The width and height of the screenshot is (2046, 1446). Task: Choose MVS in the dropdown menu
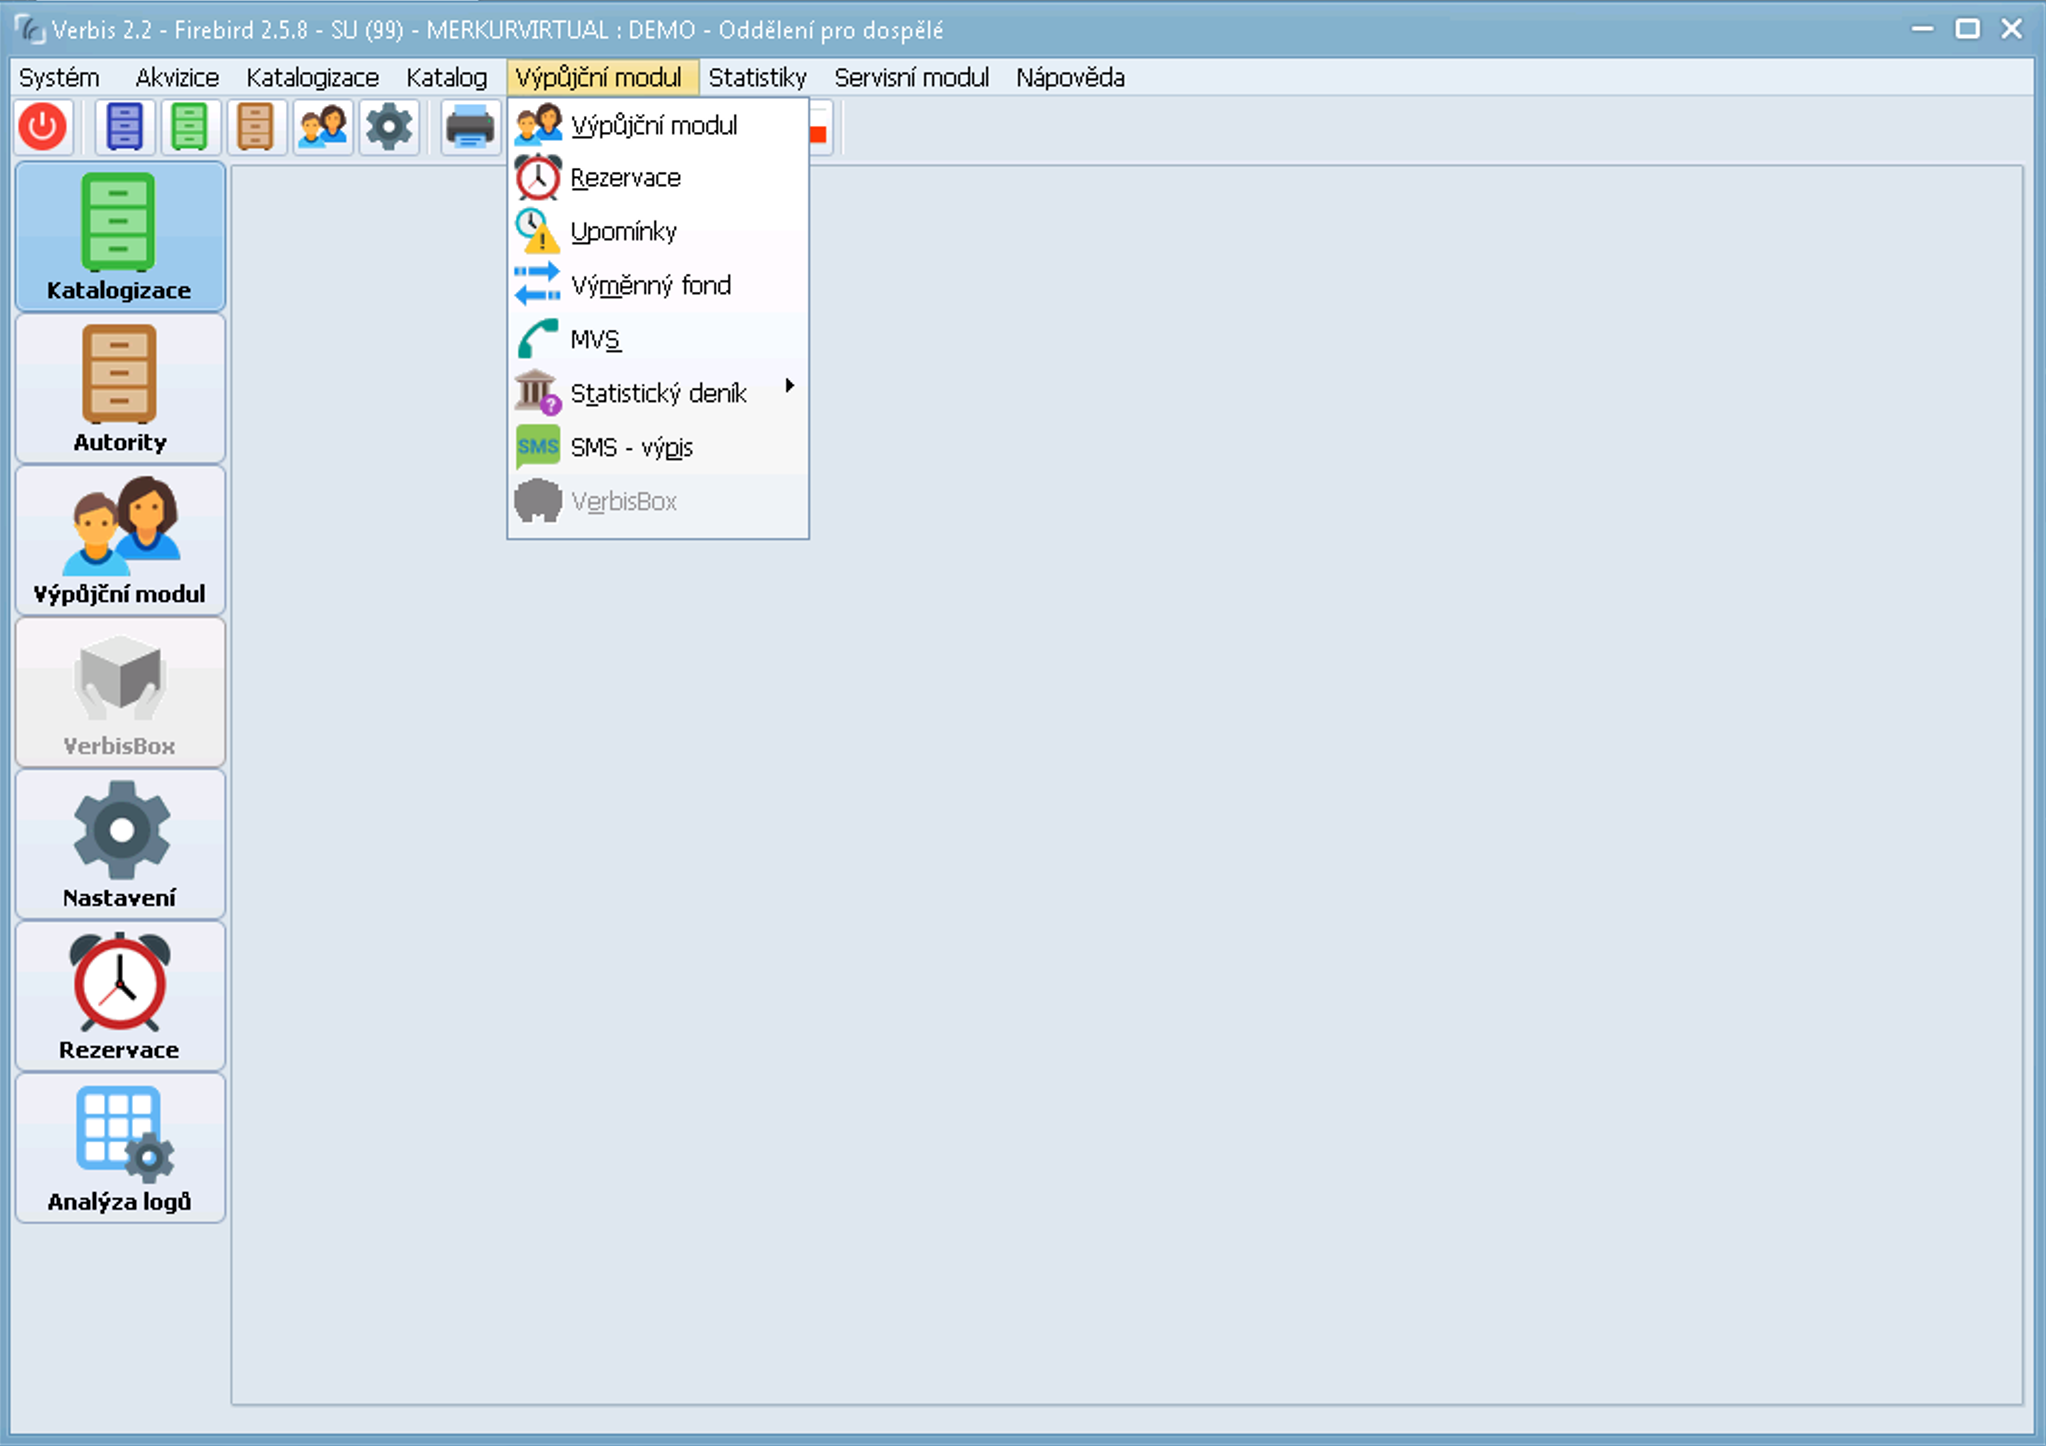(658, 340)
